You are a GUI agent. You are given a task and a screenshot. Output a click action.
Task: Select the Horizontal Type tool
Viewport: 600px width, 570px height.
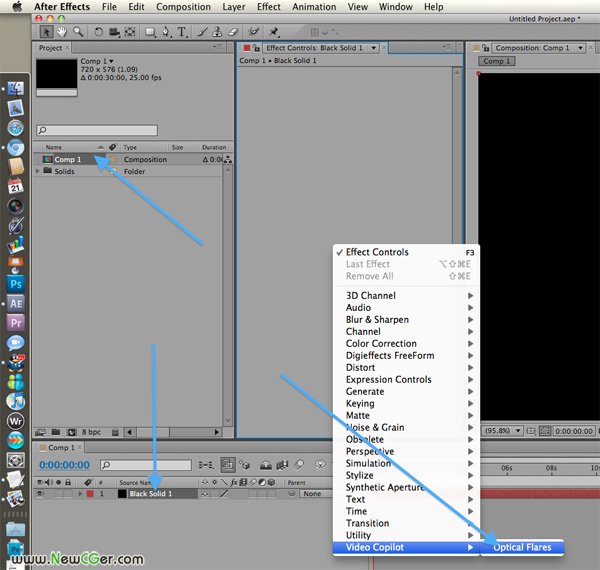coord(182,33)
